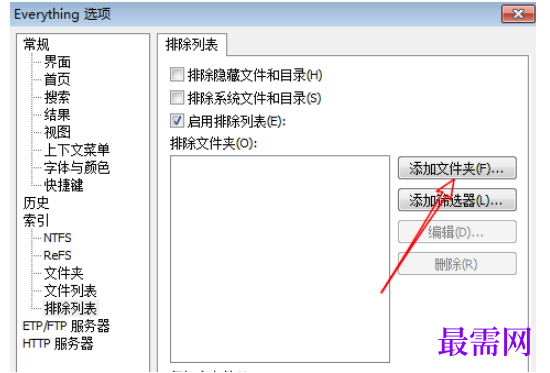Click the disabled 编辑(D)... button

click(457, 232)
